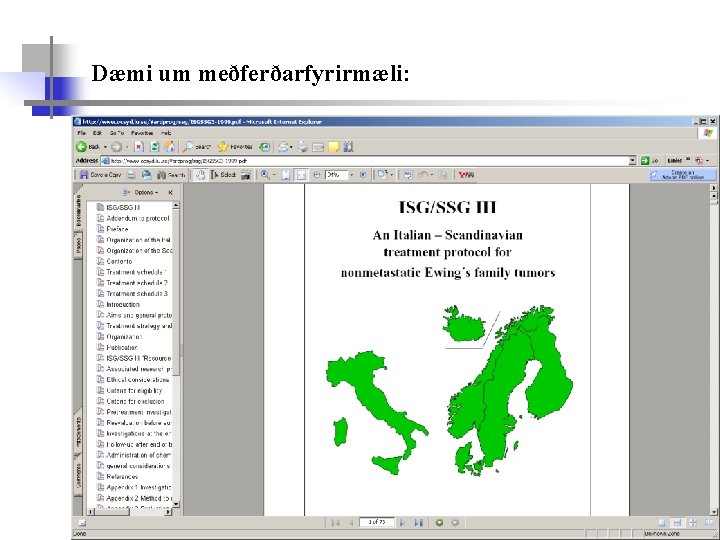
Task: Print the page from the IE toolbar
Action: pyautogui.click(x=302, y=147)
